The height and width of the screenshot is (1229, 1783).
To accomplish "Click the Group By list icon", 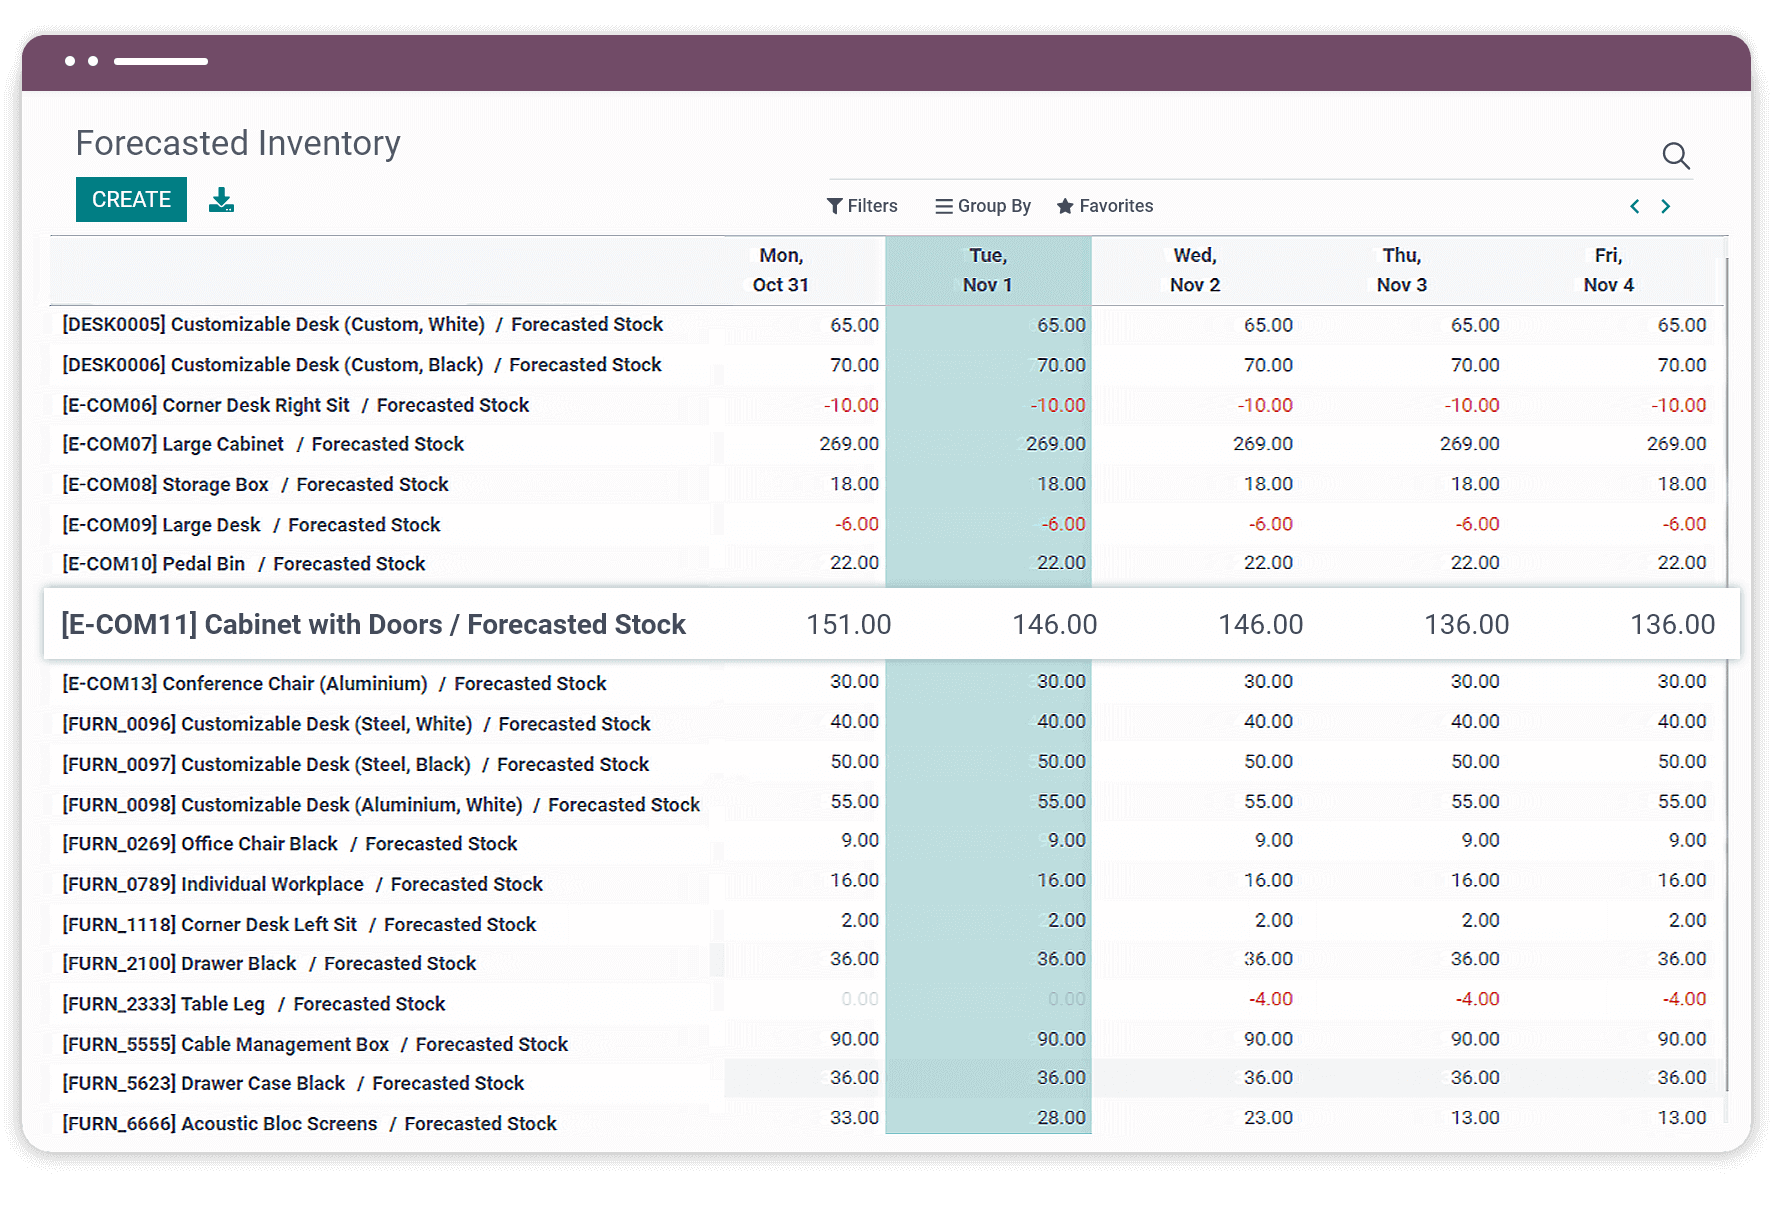I will tap(943, 206).
